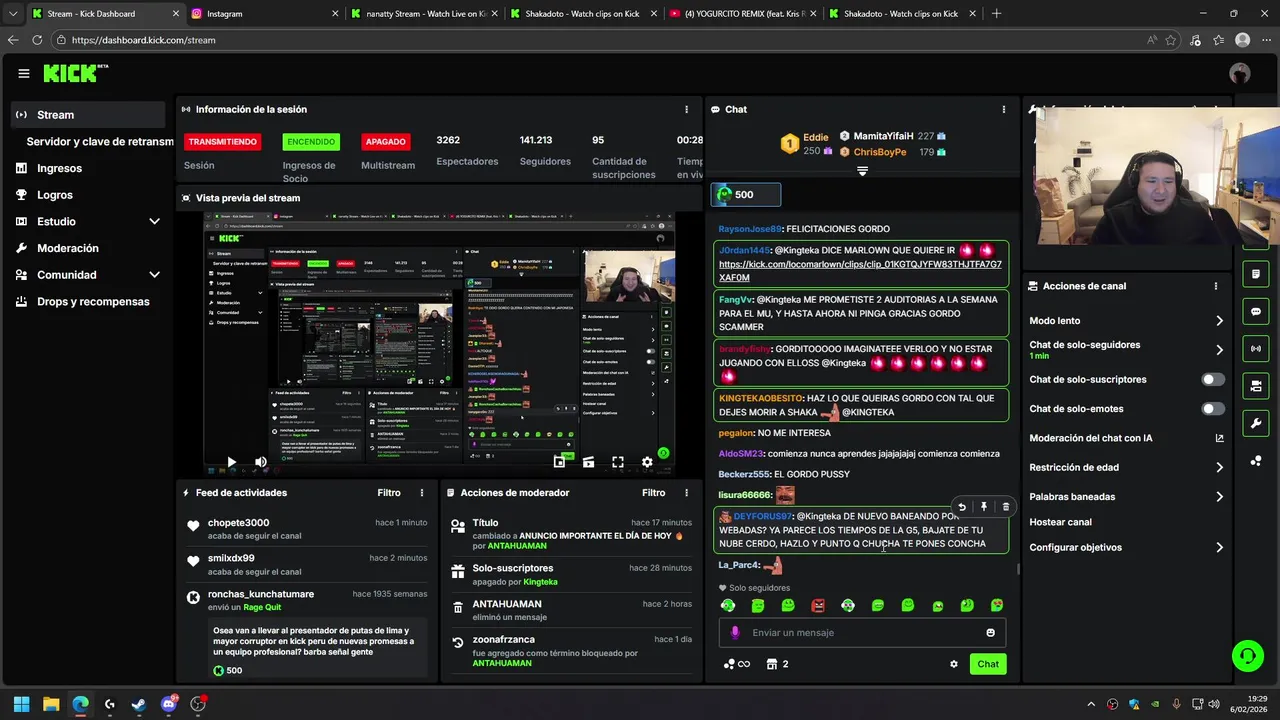Open Acciones de moderador three-dot menu
Screen dimensions: 1280x720
[686, 493]
